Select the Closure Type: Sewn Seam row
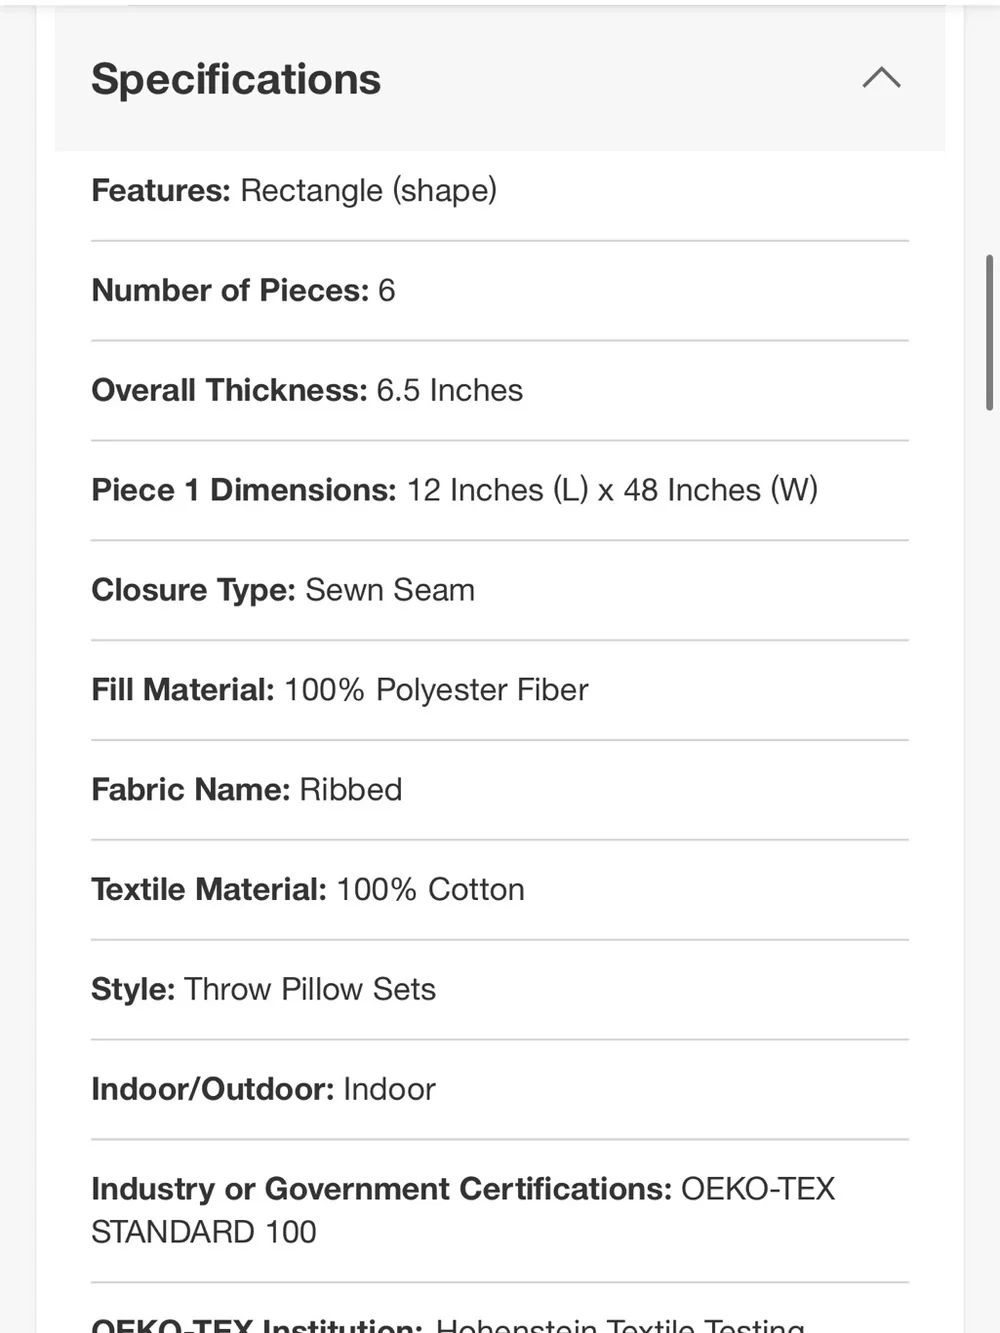 (500, 591)
